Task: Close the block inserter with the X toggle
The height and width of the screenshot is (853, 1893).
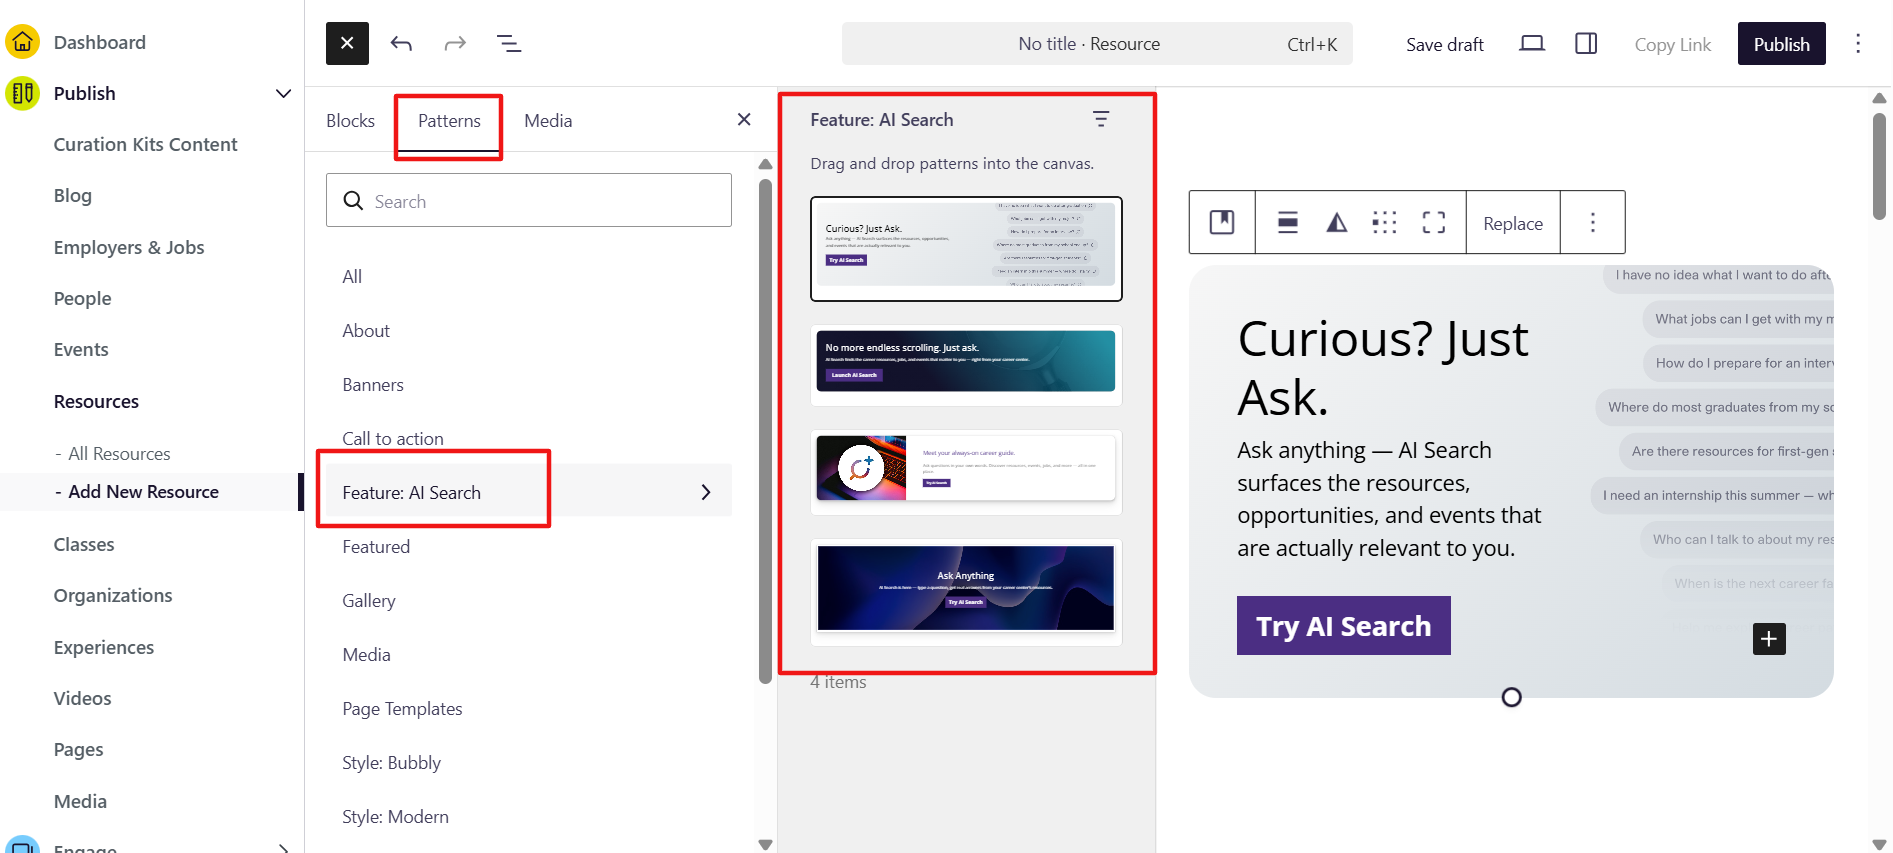Action: [347, 43]
